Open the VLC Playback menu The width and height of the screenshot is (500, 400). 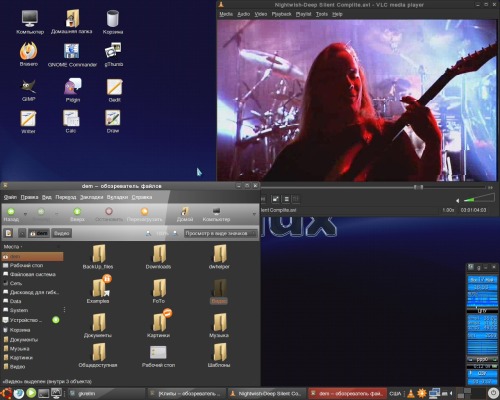[281, 14]
